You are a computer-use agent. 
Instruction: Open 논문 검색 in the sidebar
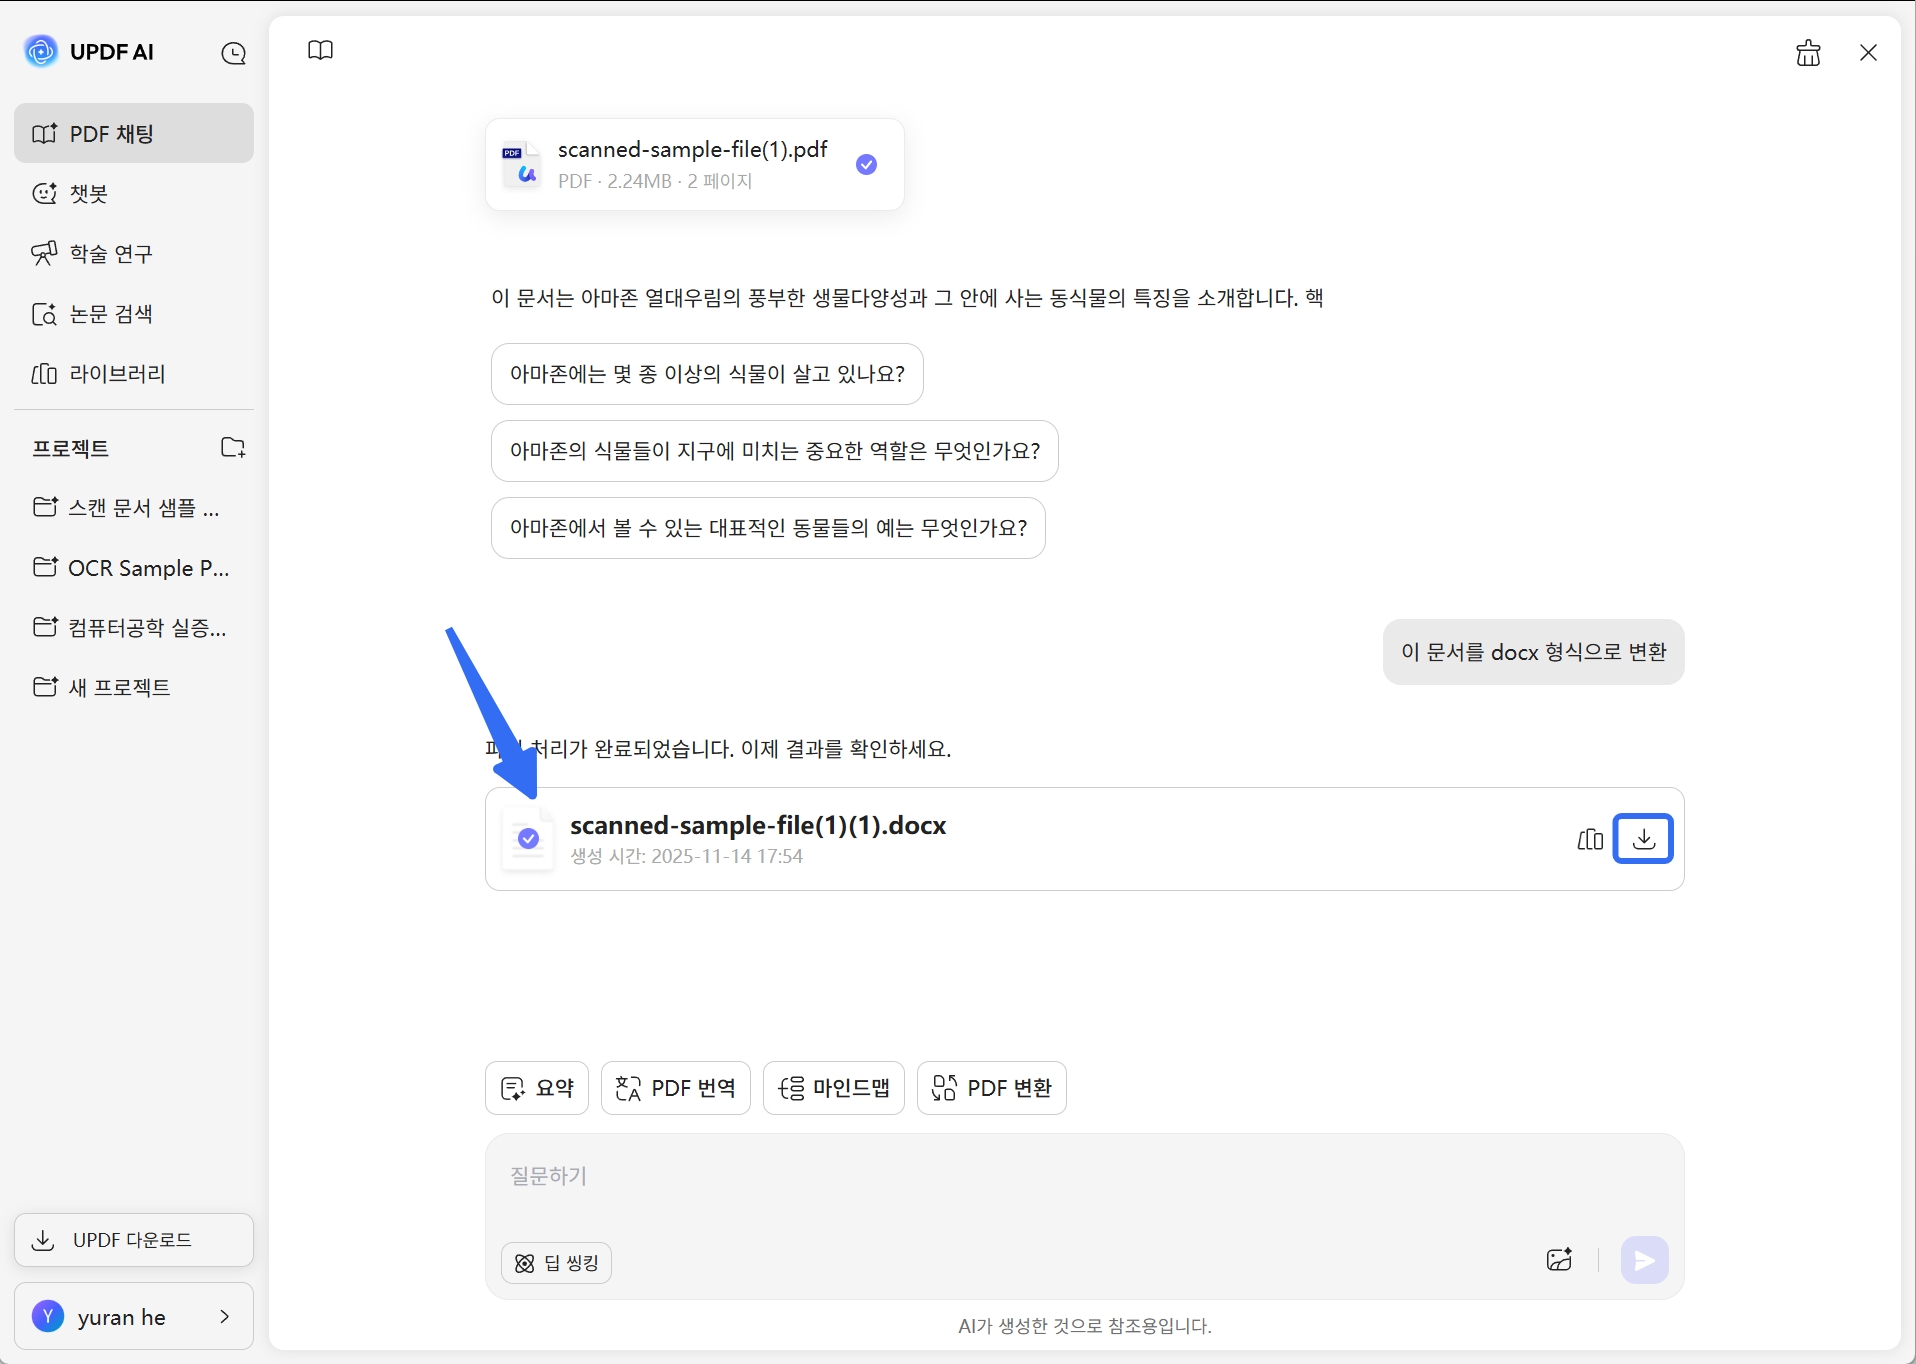coord(110,313)
